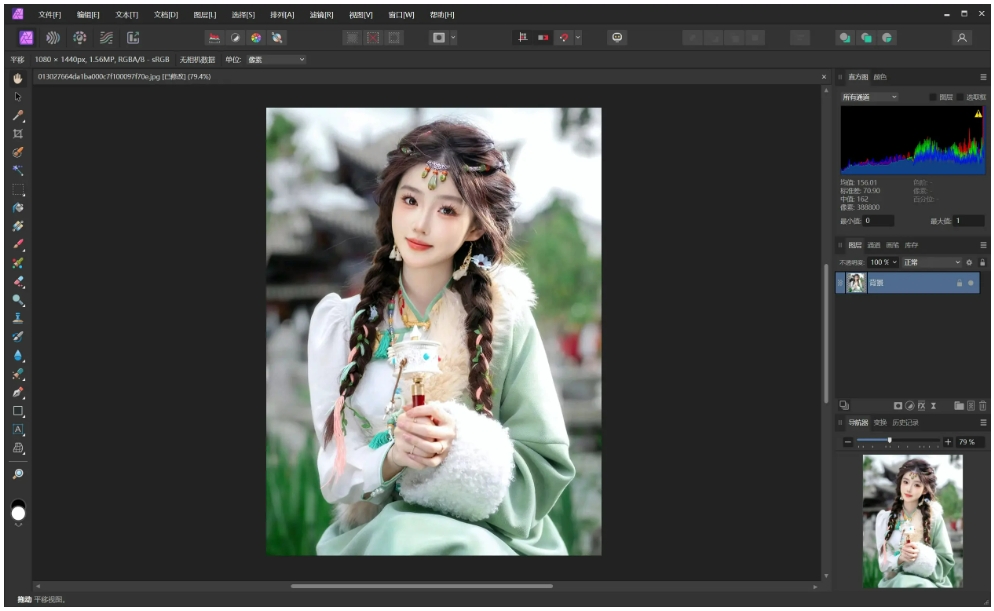This screenshot has width=994, height=611.
Task: Select the Mesh Warp tool
Action: pyautogui.click(x=18, y=448)
